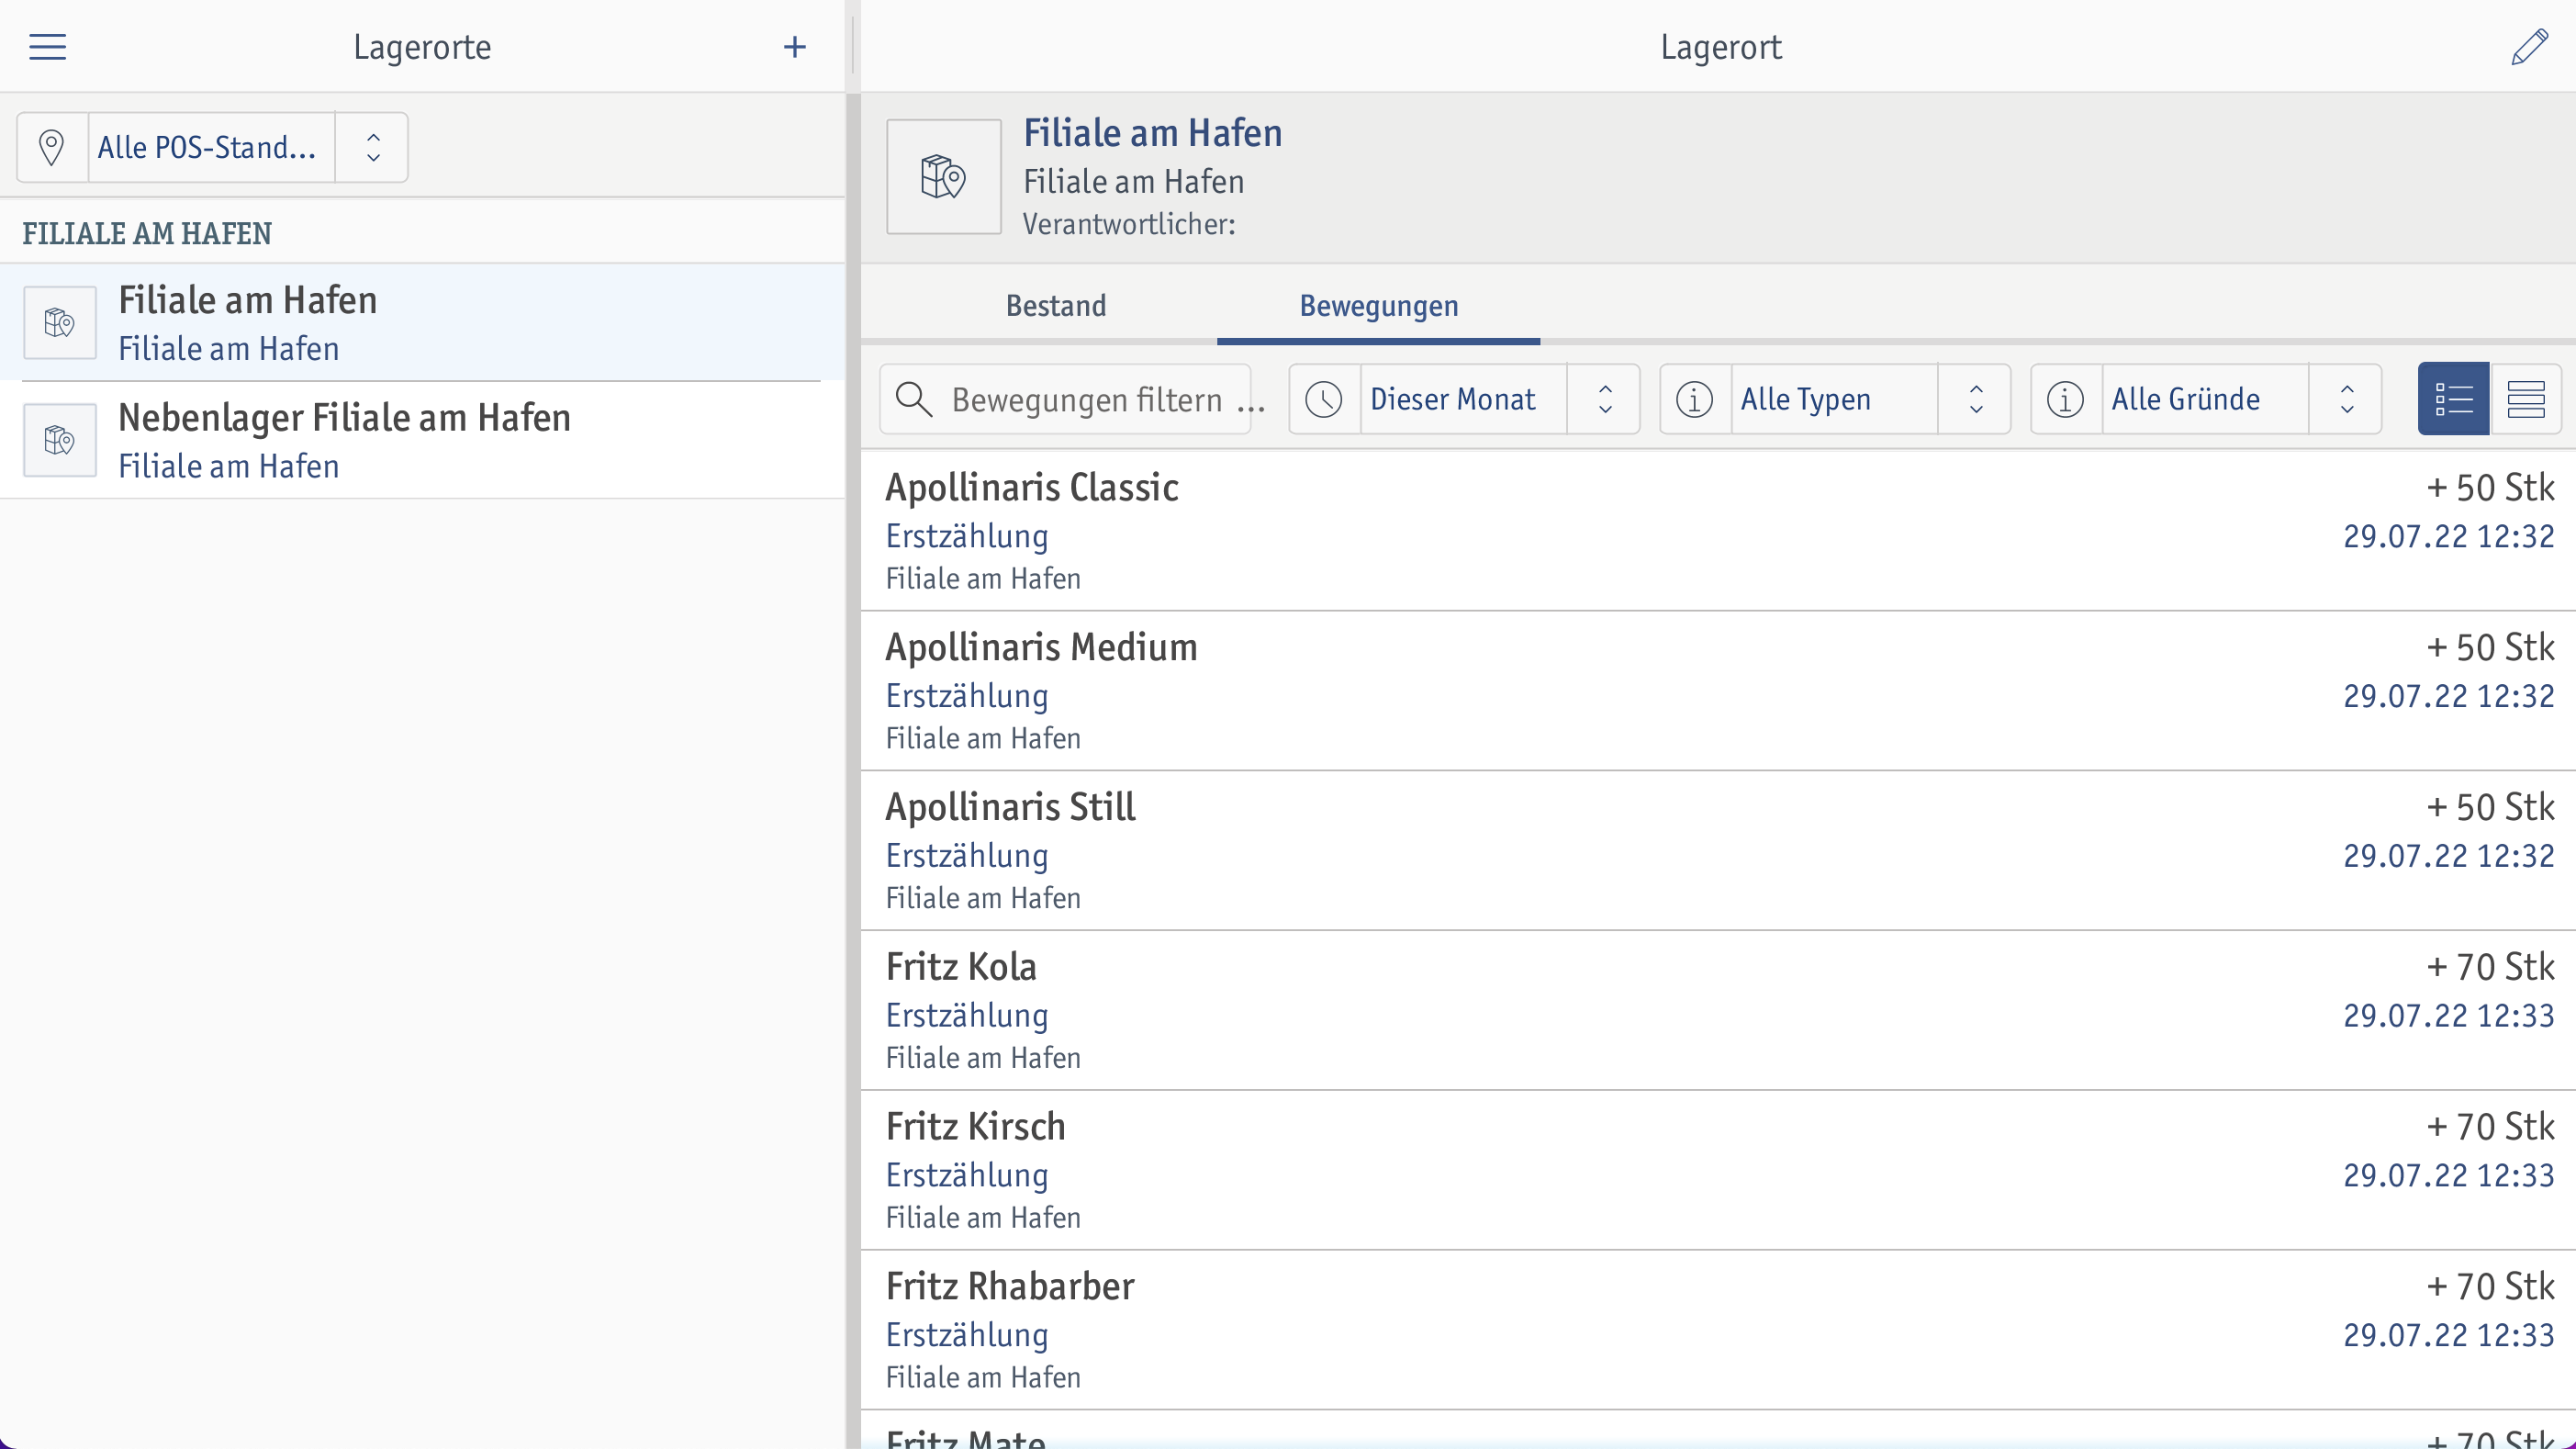Click the pencil edit icon
The width and height of the screenshot is (2576, 1449).
point(2529,47)
